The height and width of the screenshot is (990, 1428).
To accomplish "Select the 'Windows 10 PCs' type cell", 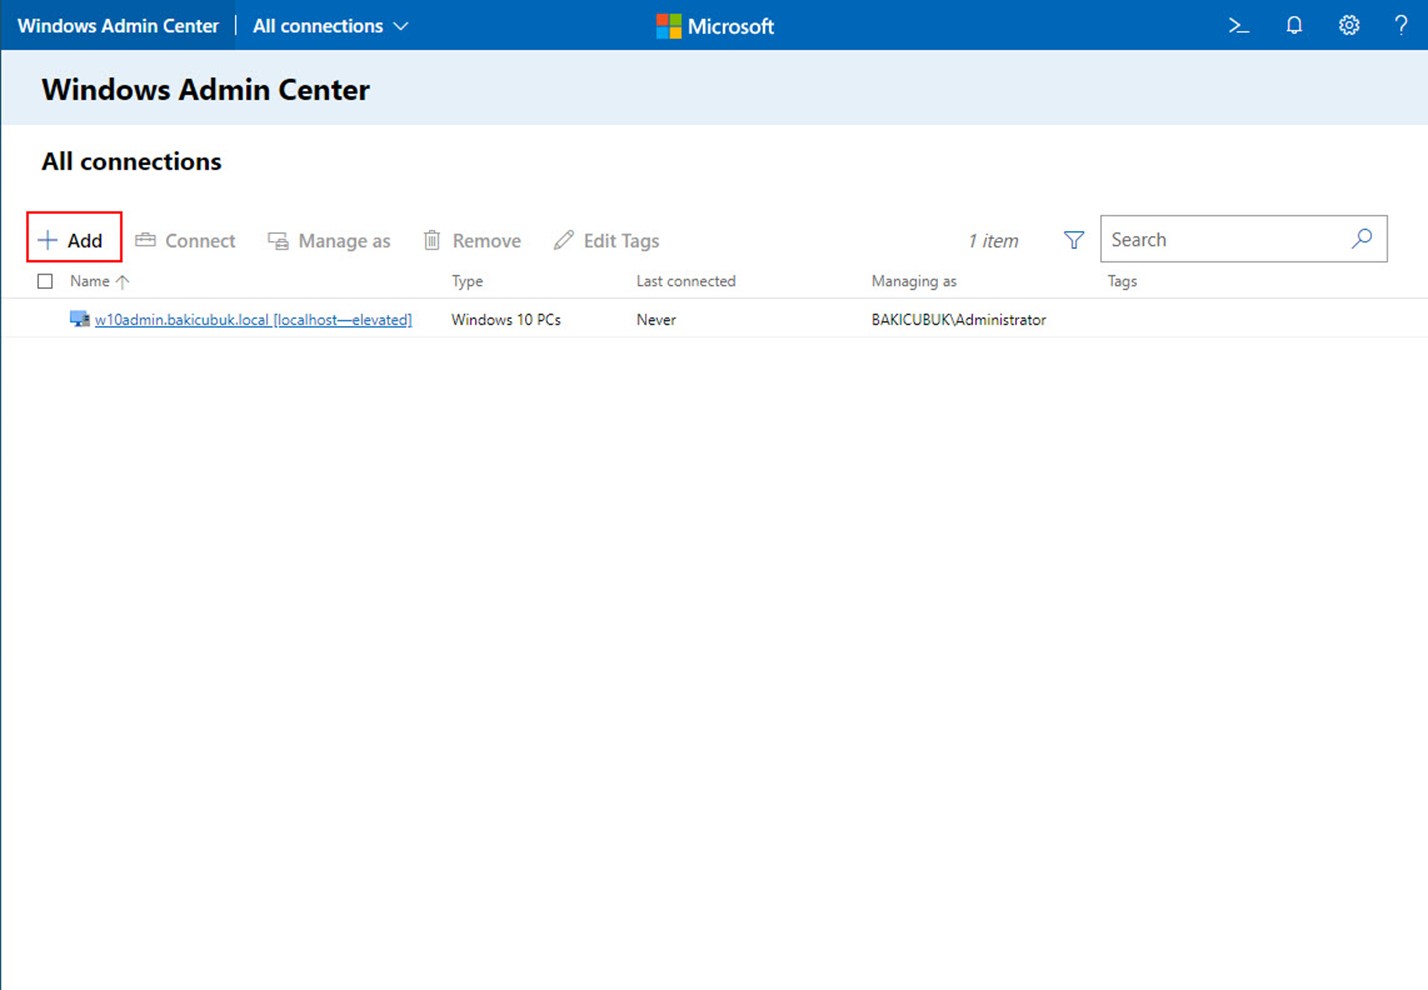I will [x=506, y=320].
